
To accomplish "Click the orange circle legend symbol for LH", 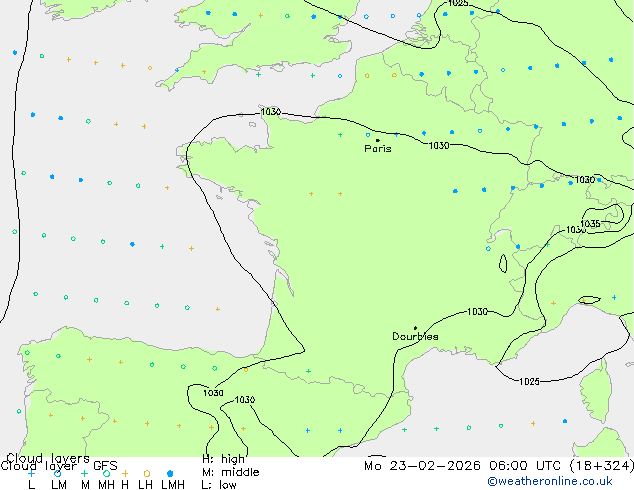I will click(147, 473).
